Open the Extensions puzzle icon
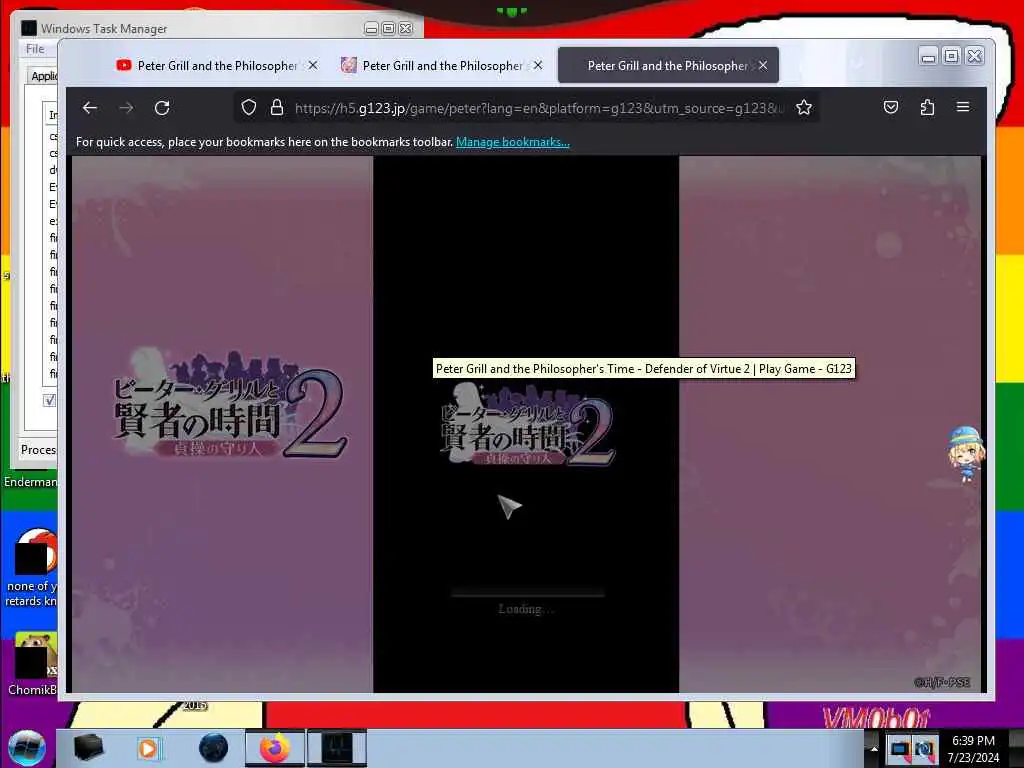Screen dimensions: 1024x768 coord(927,107)
